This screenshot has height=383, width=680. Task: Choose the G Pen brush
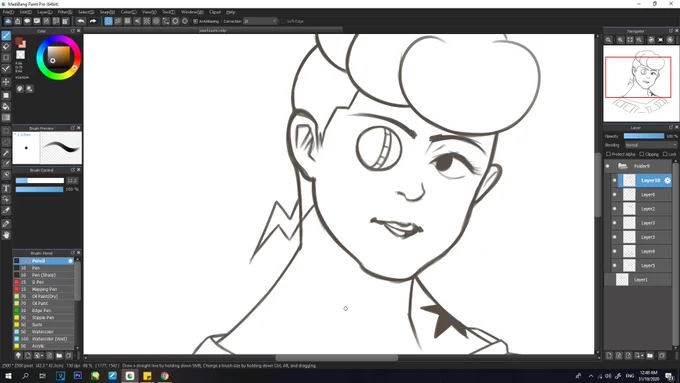[43, 282]
